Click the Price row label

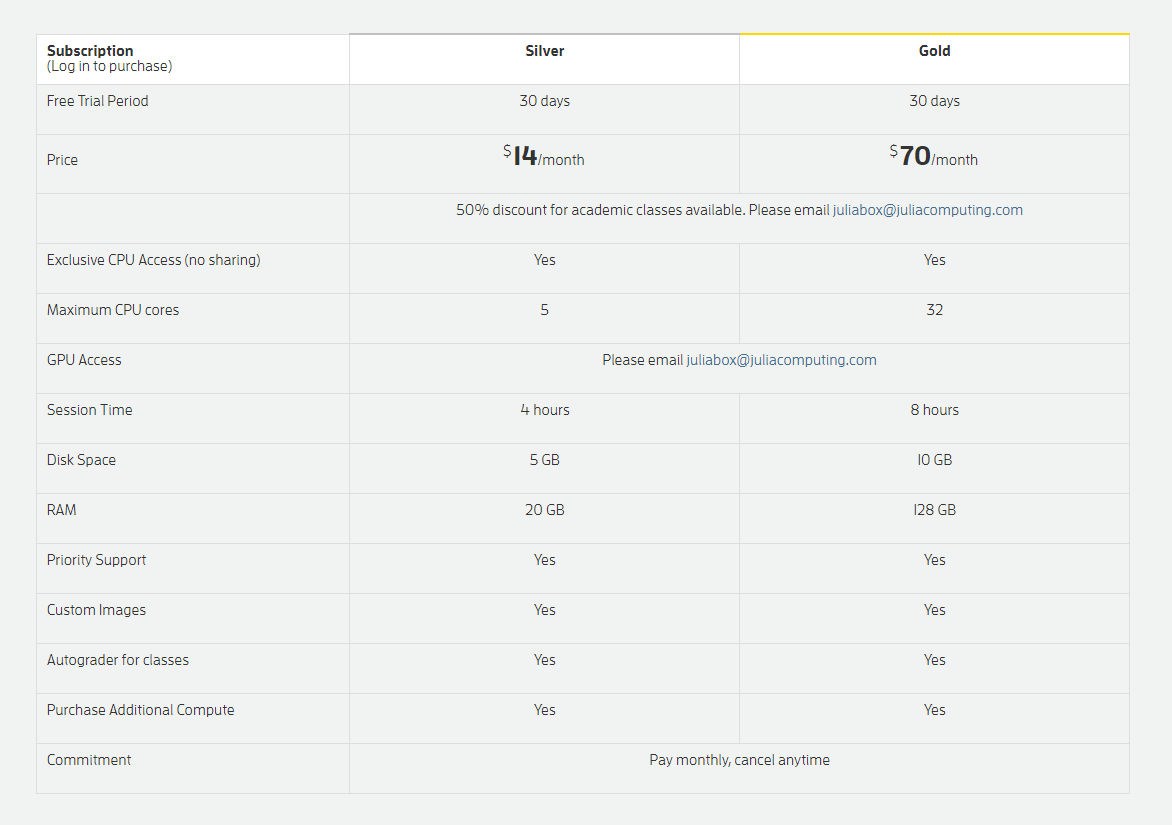62,160
